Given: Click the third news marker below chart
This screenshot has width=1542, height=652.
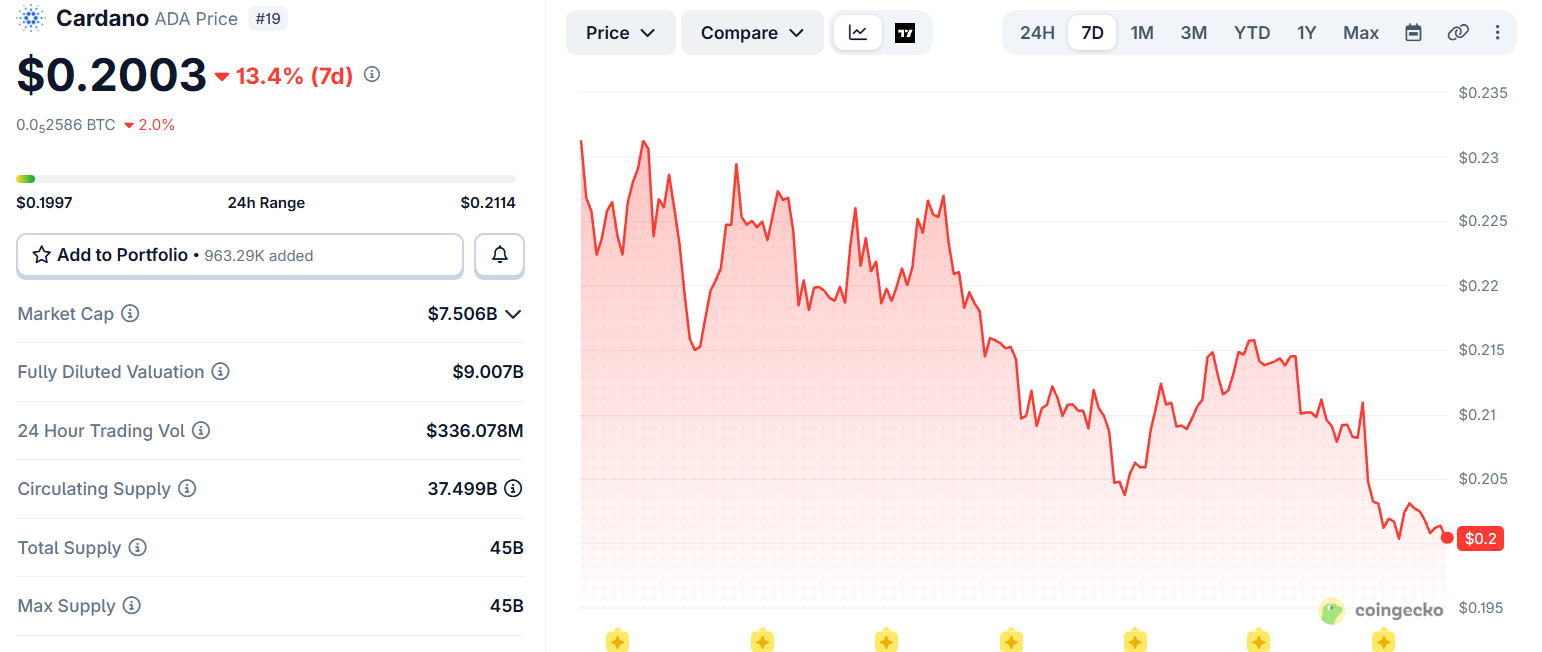Looking at the screenshot, I should click(886, 640).
